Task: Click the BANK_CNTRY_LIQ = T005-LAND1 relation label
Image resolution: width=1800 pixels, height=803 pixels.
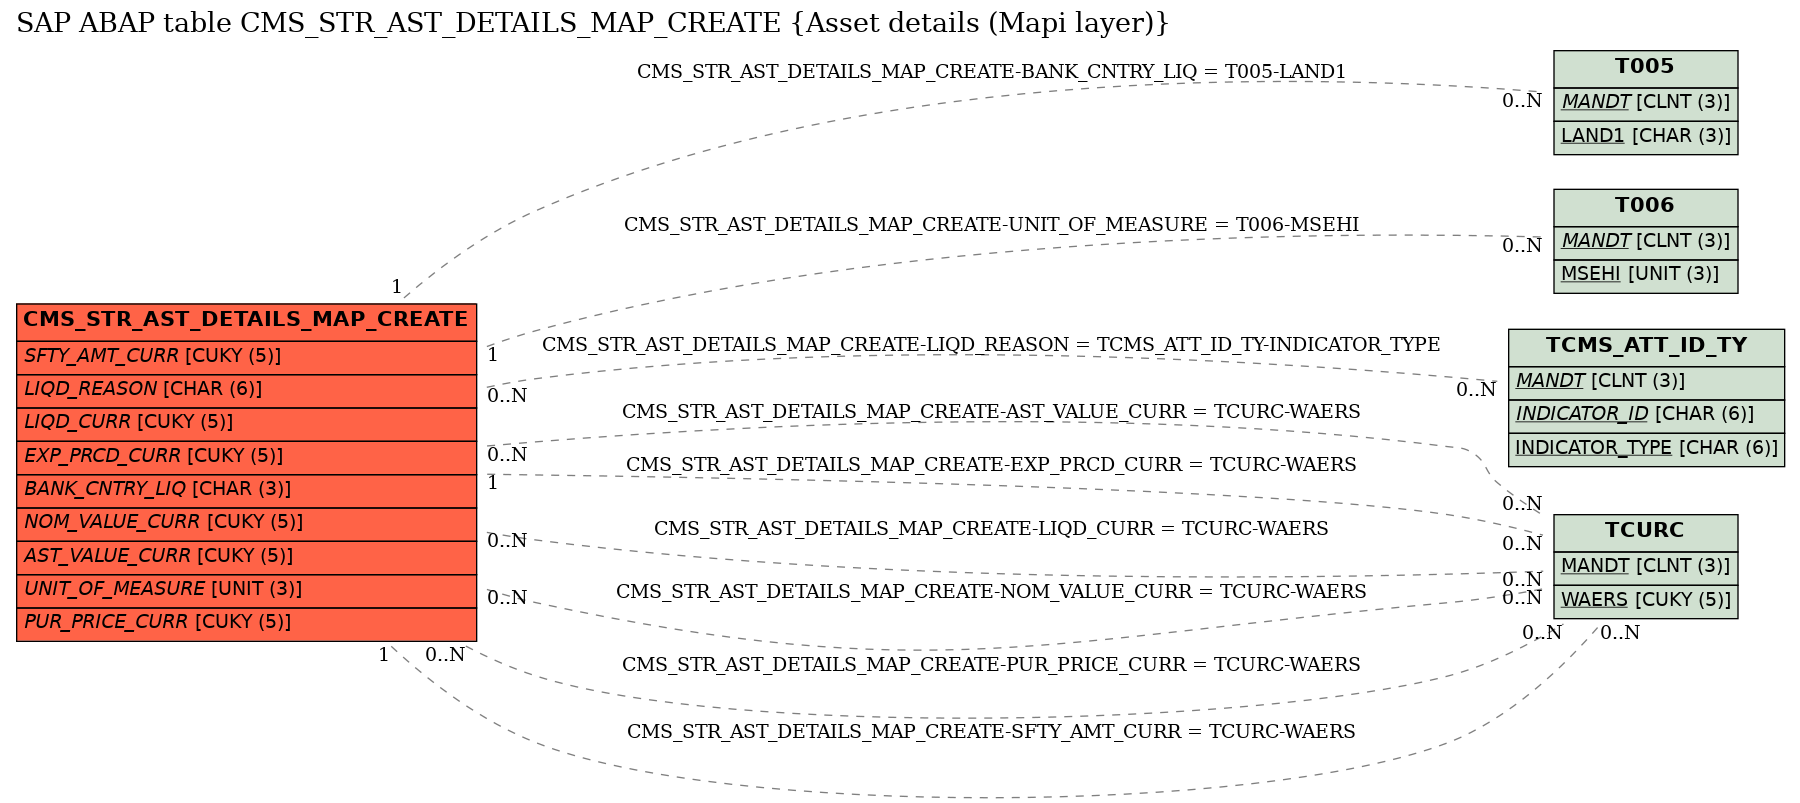Action: pos(991,72)
